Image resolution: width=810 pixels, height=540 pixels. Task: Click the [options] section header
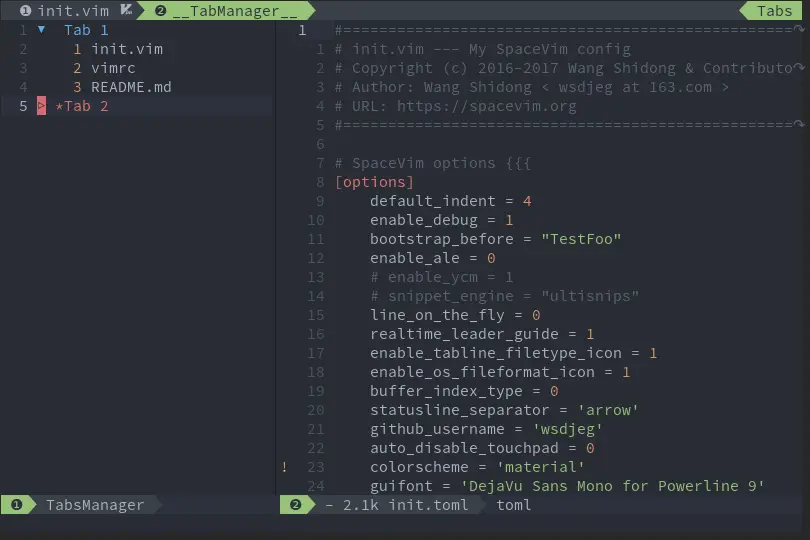click(374, 182)
